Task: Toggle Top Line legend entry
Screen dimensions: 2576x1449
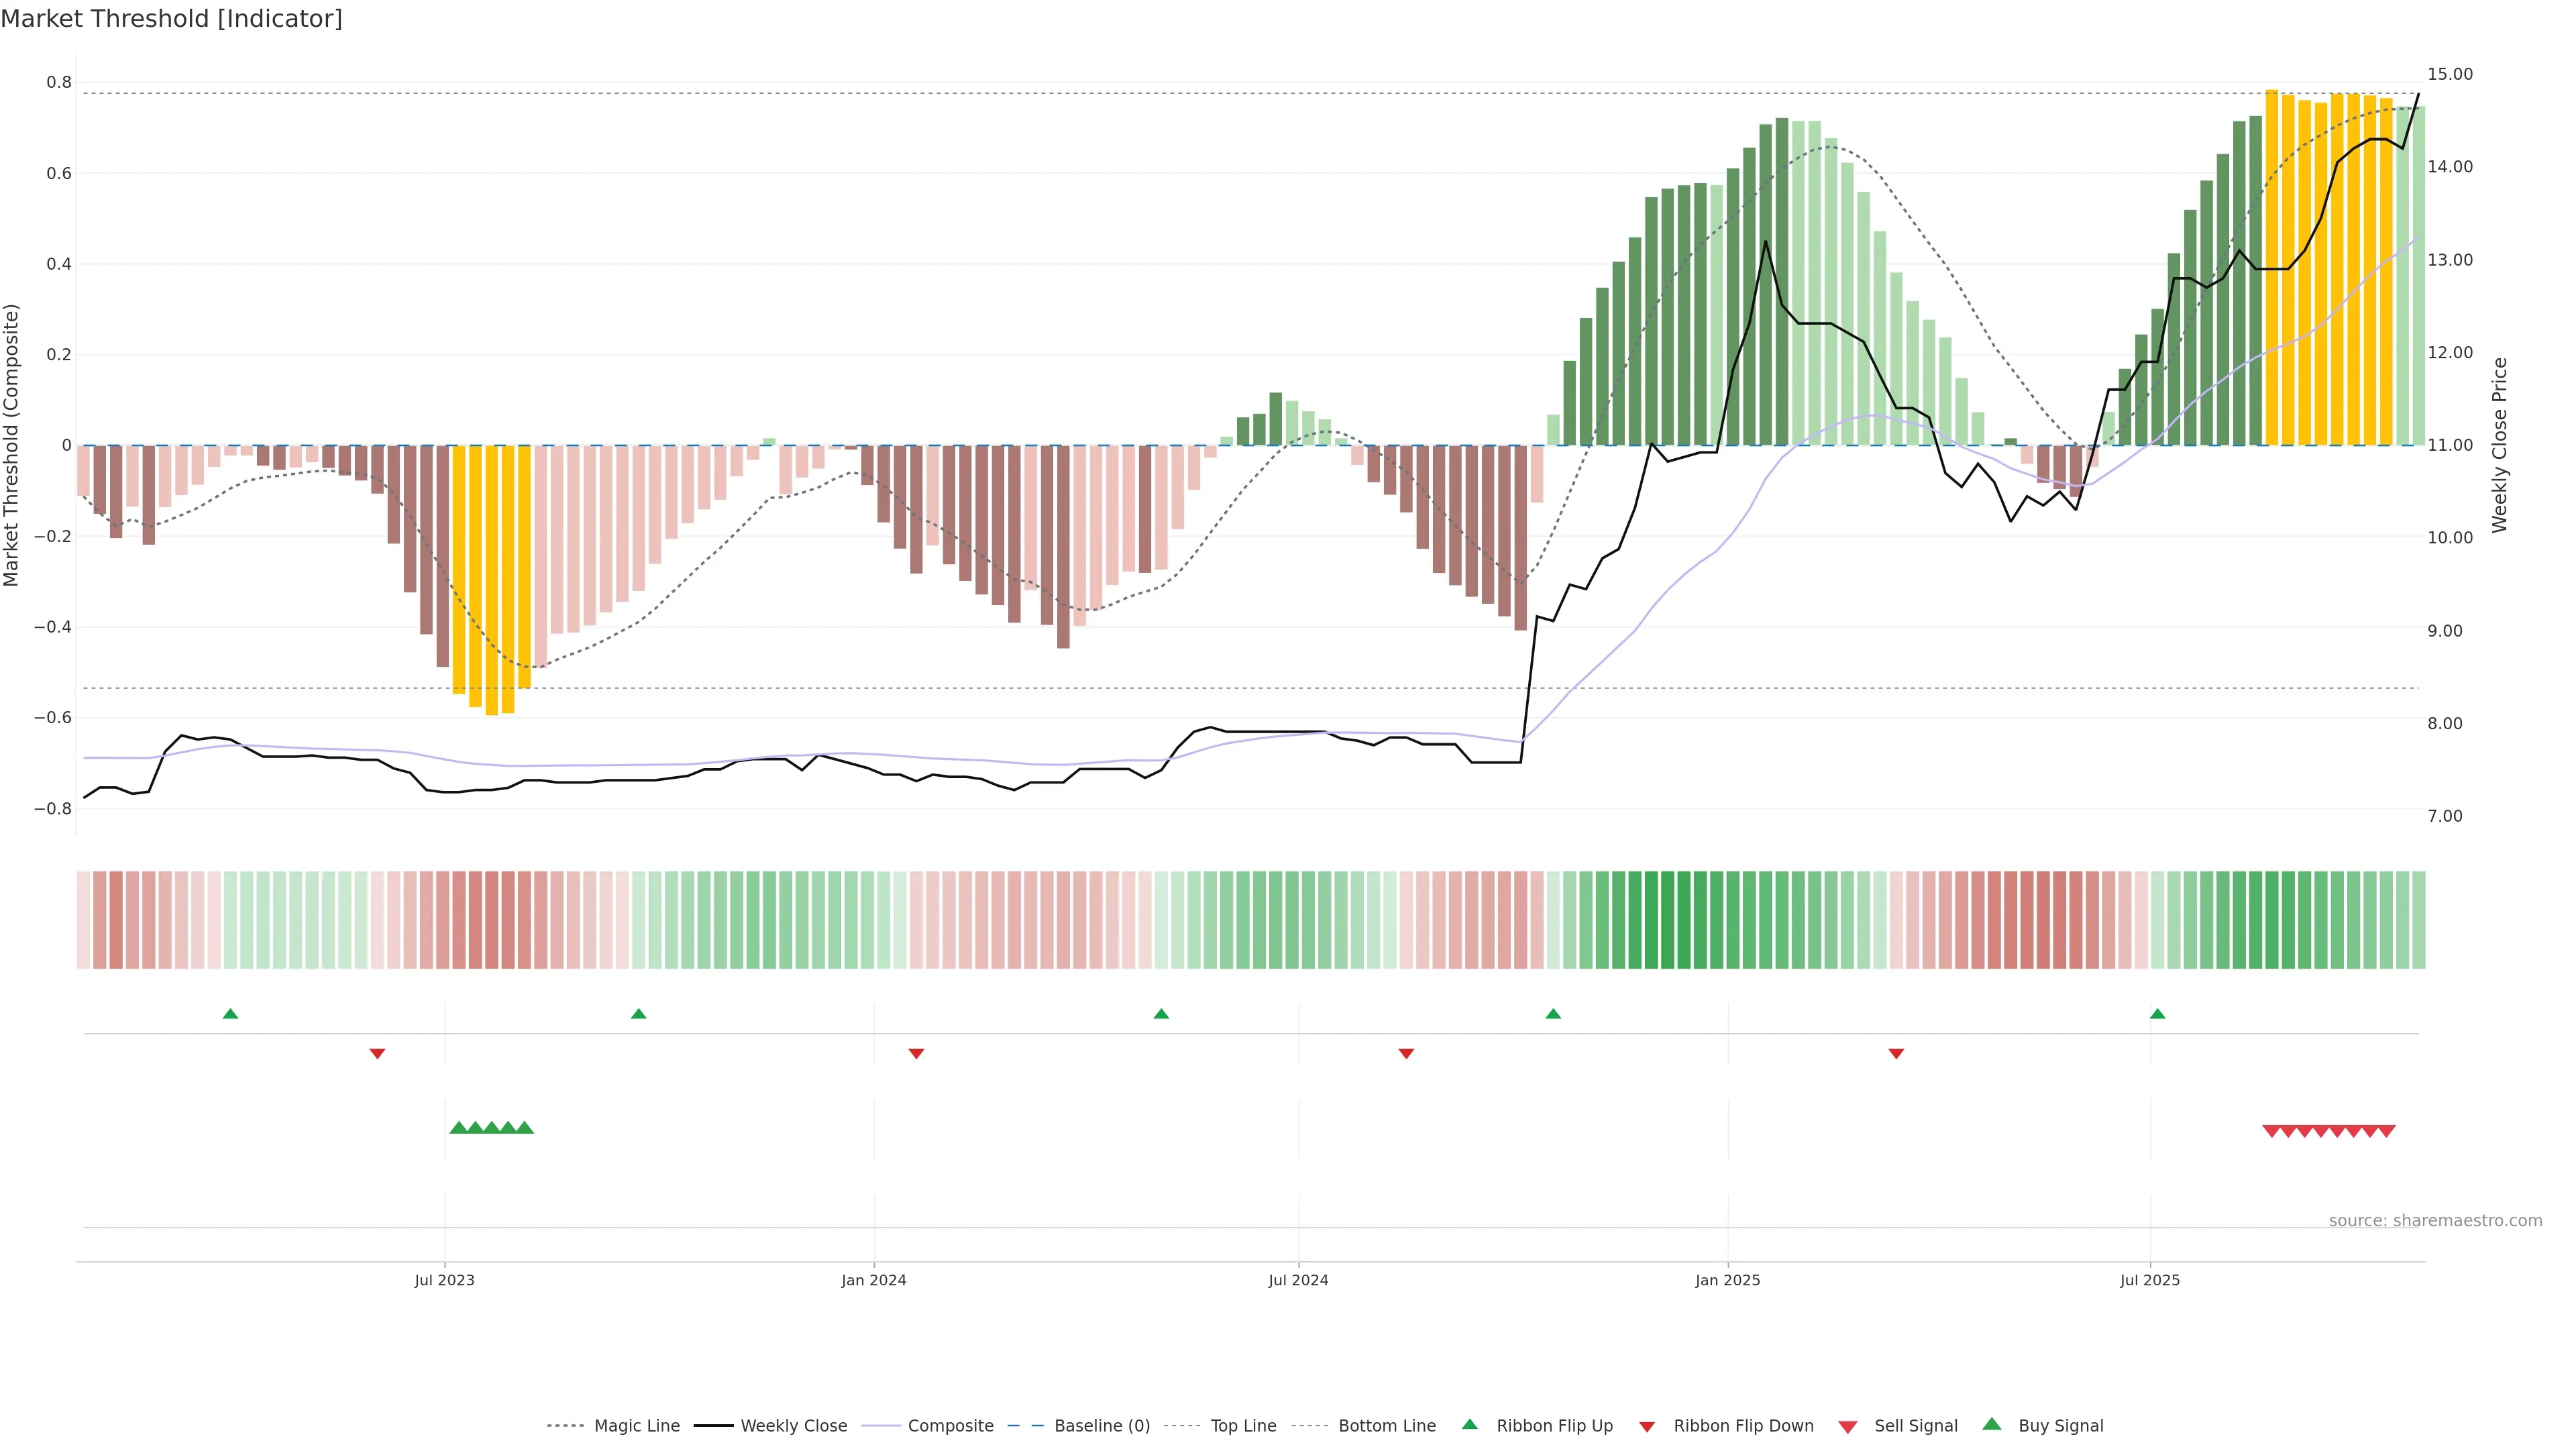Action: (1243, 1426)
